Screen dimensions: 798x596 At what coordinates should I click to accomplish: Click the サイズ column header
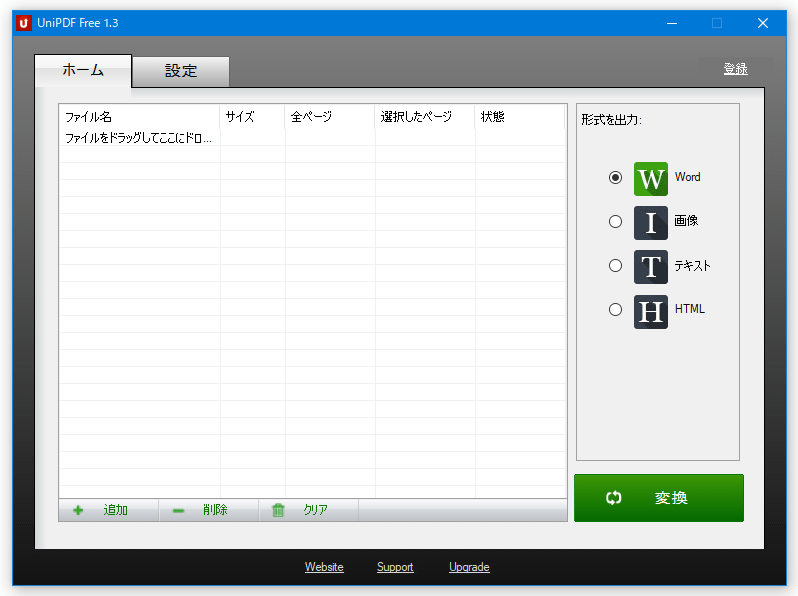click(x=252, y=117)
